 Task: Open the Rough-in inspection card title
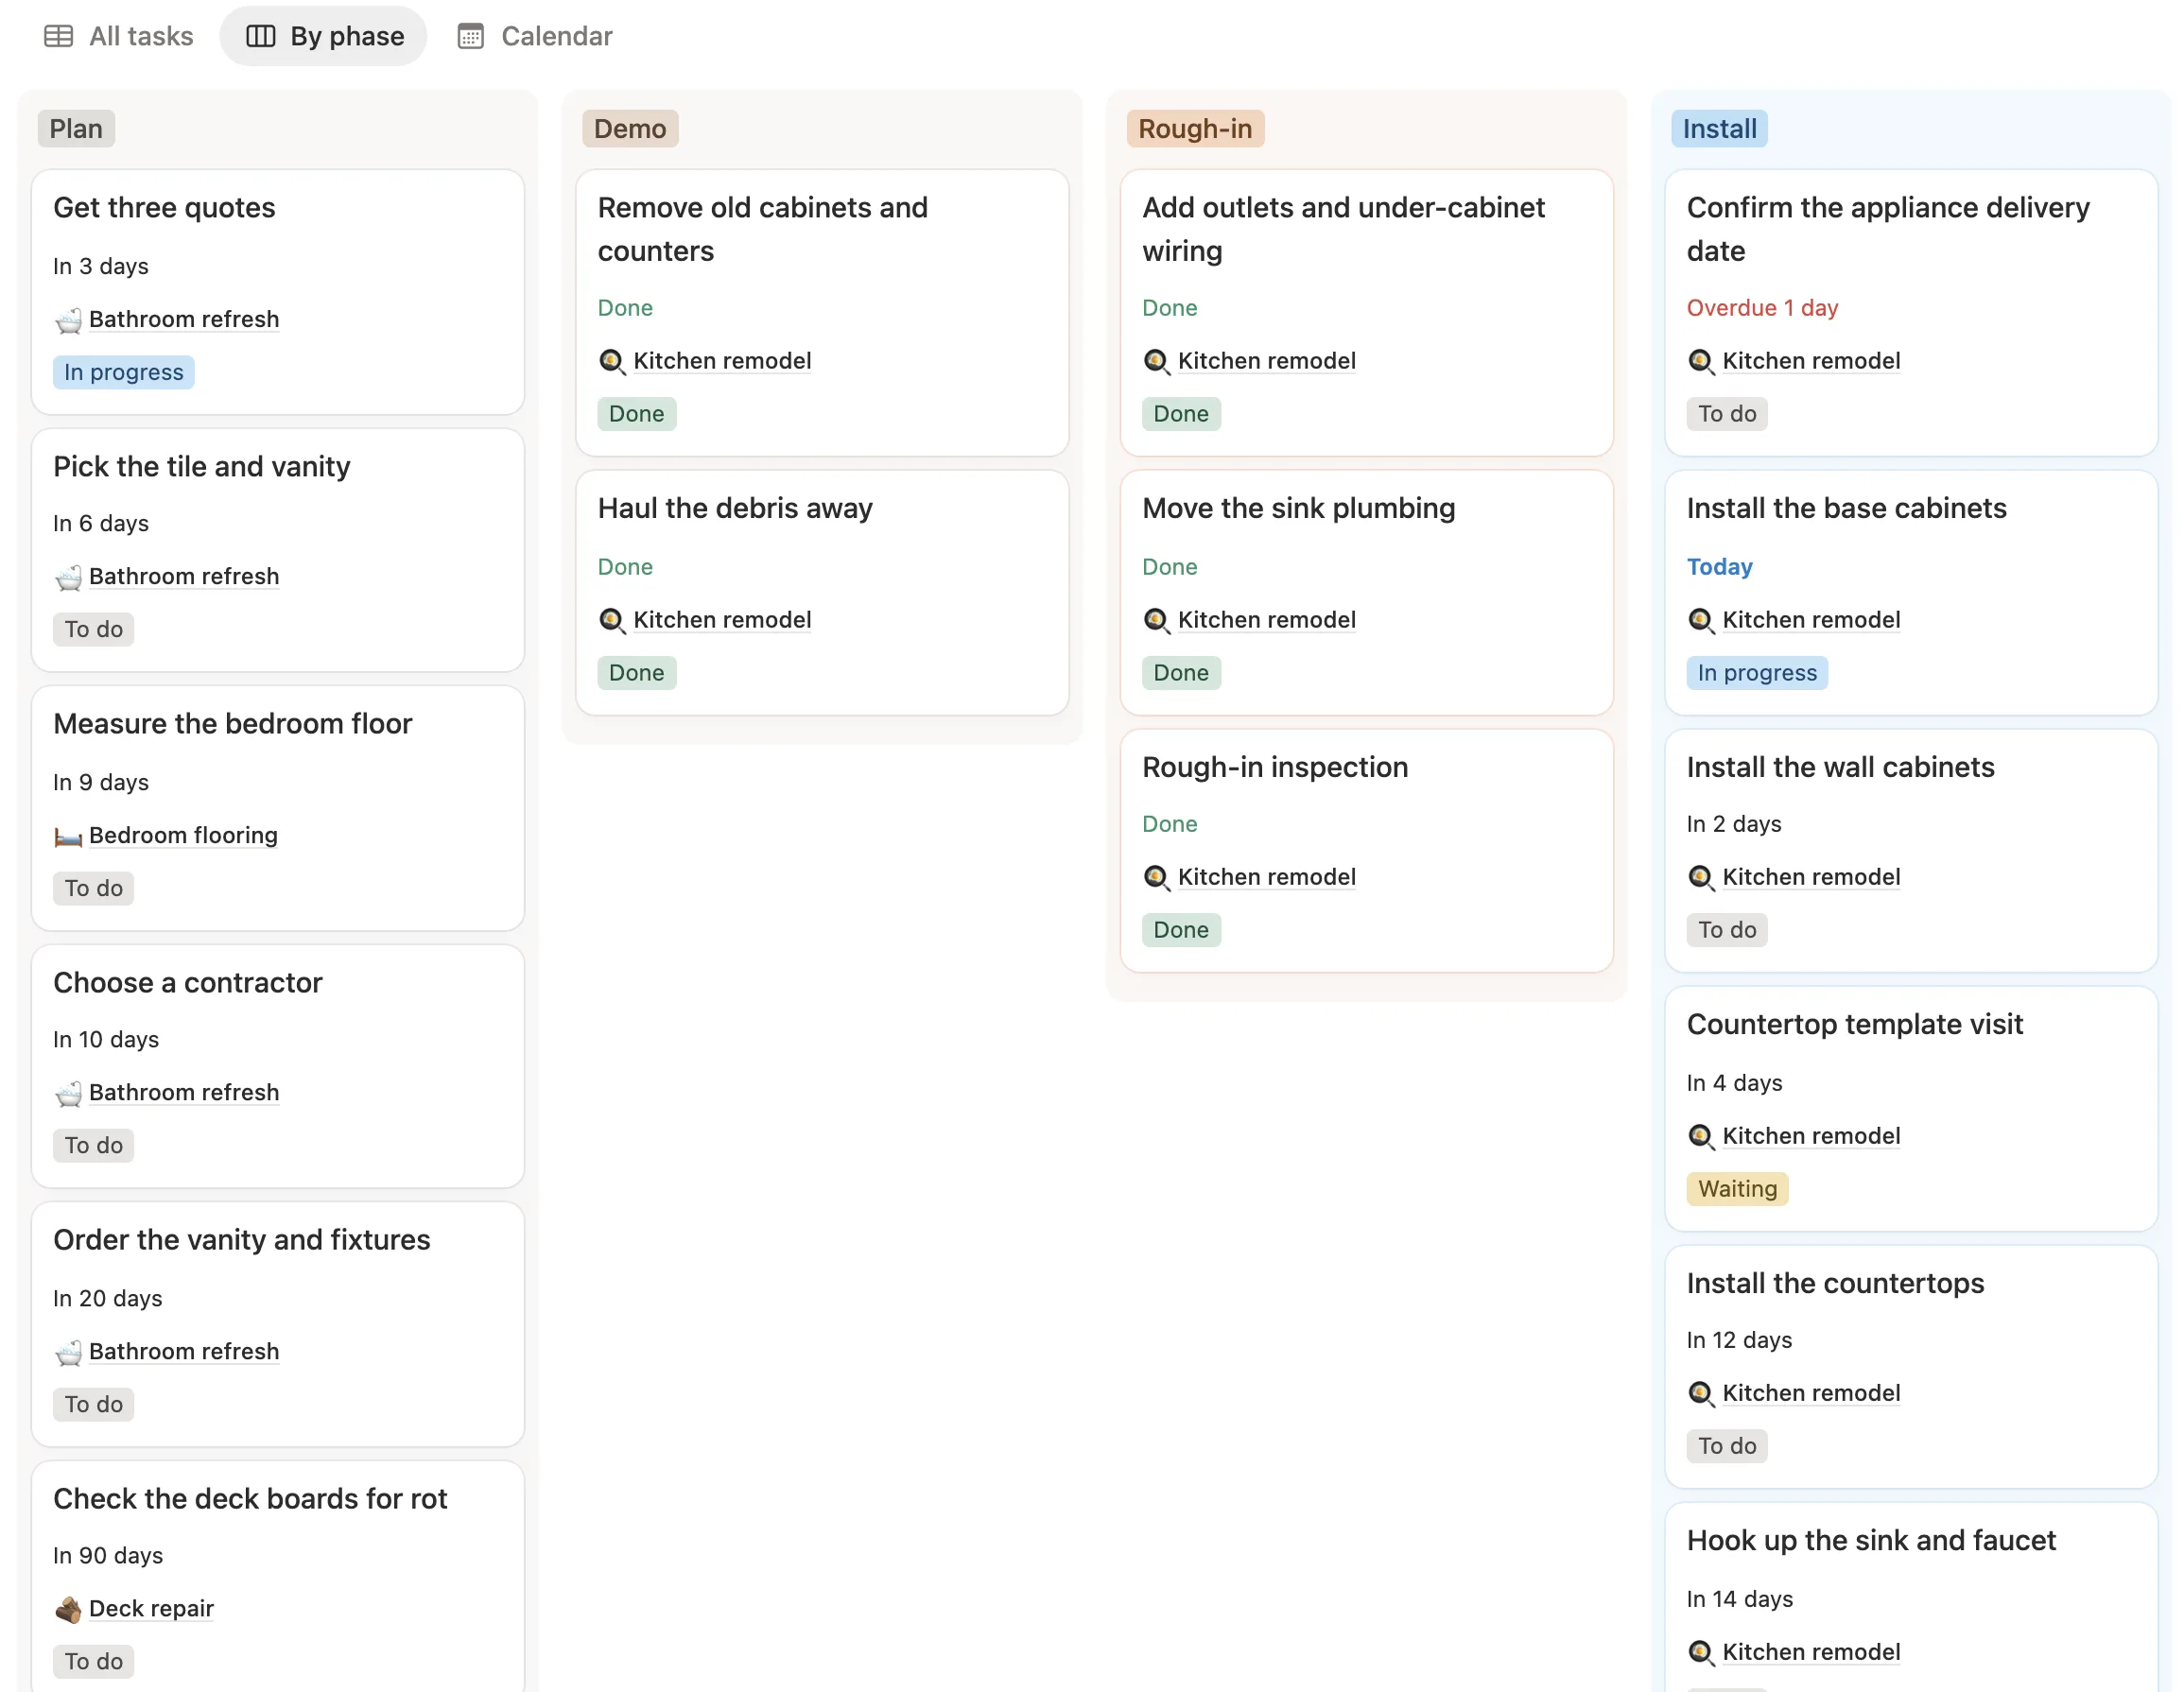1275,767
